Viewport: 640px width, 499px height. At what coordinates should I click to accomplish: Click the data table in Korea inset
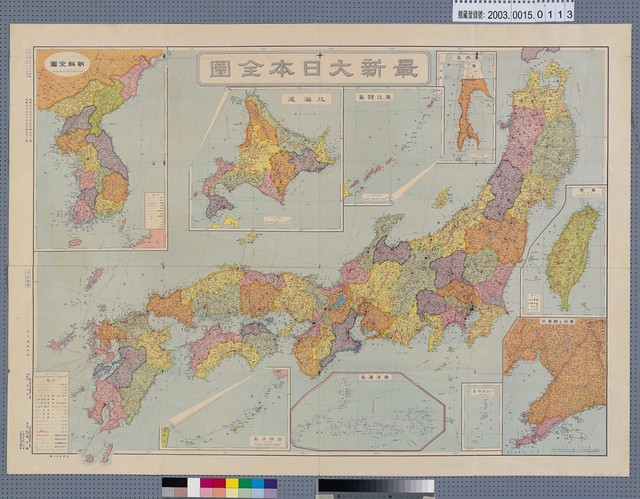click(x=154, y=210)
